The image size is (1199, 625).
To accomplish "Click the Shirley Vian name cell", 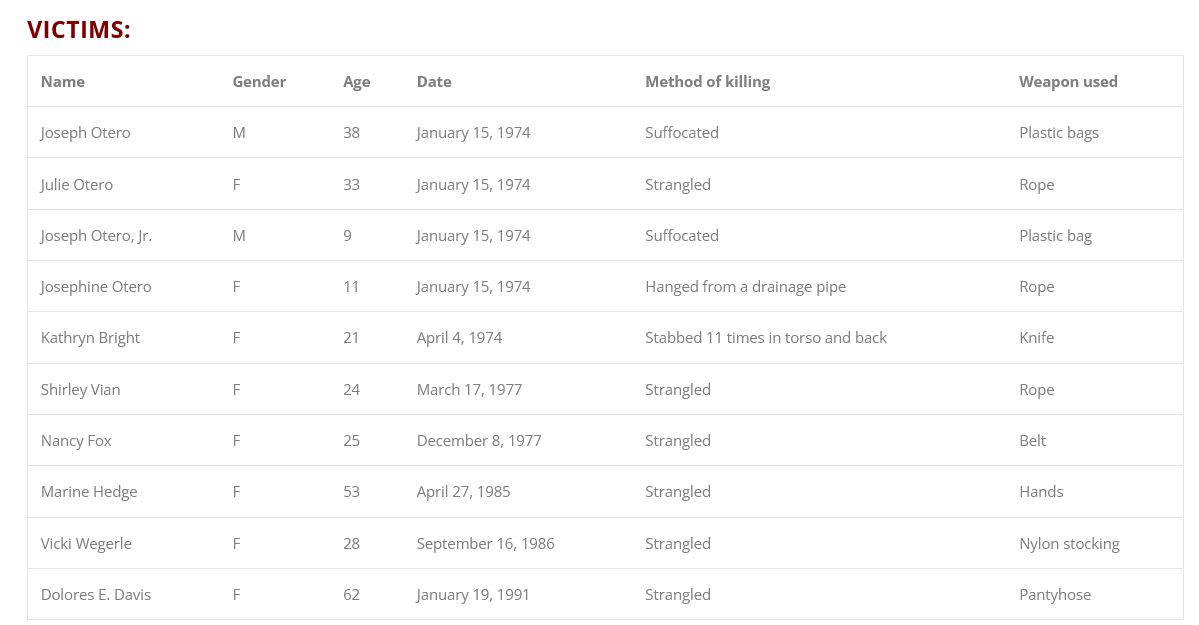I will click(x=80, y=390).
